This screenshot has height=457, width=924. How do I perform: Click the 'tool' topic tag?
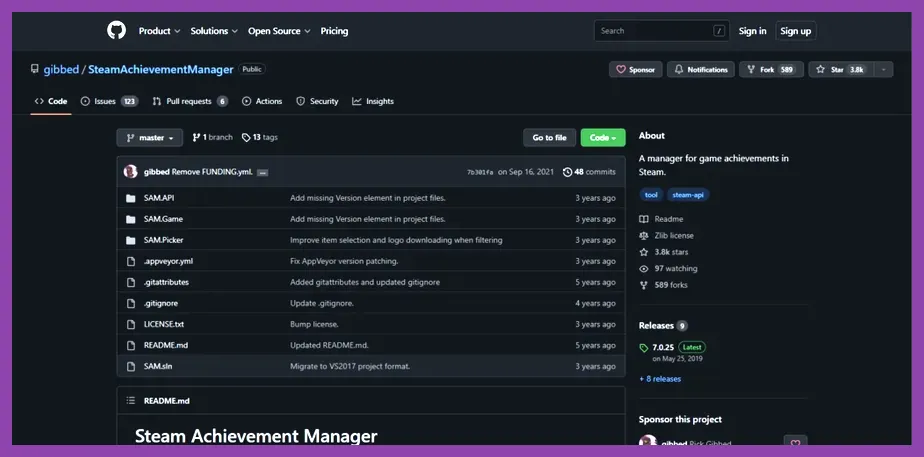click(651, 195)
